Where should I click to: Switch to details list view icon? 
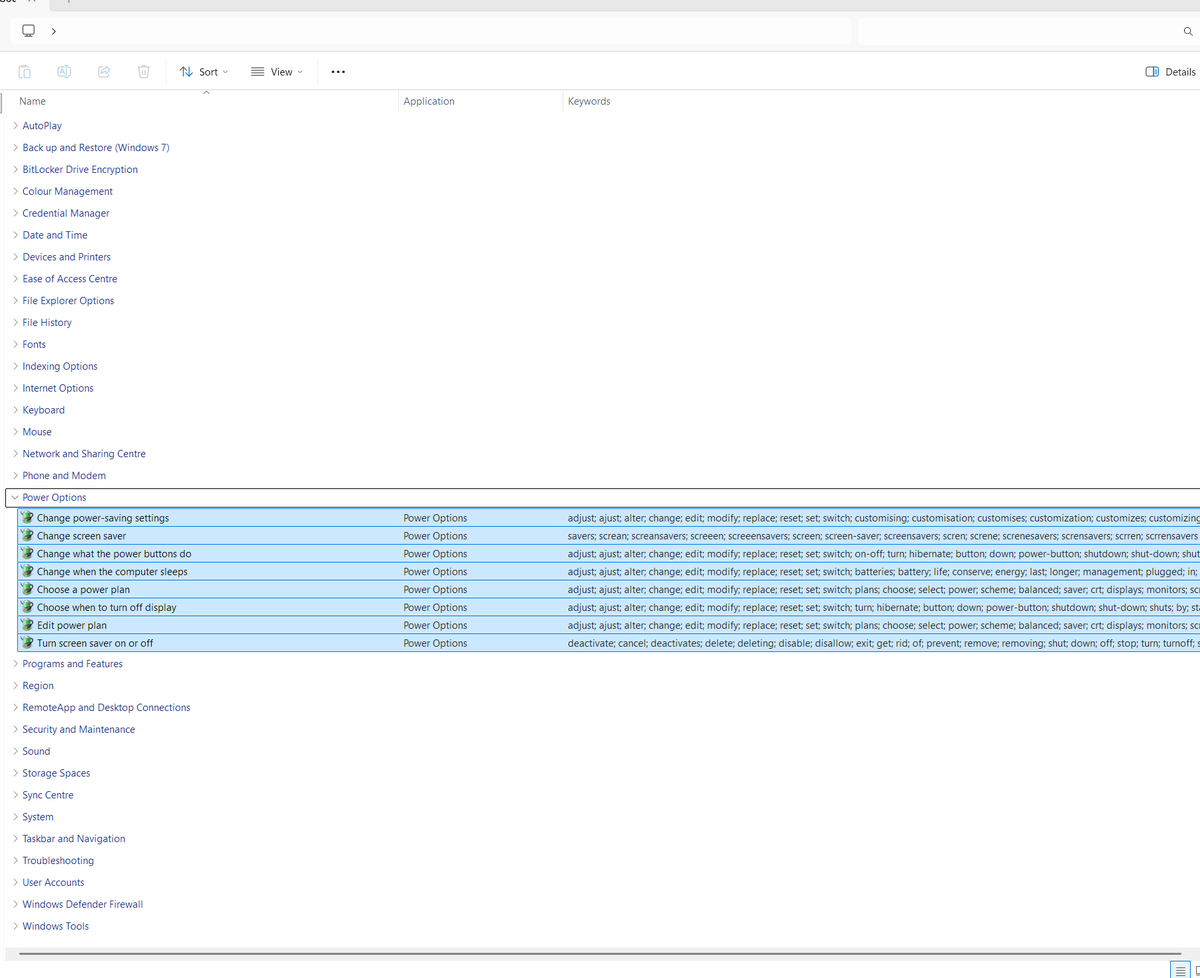(x=1181, y=970)
